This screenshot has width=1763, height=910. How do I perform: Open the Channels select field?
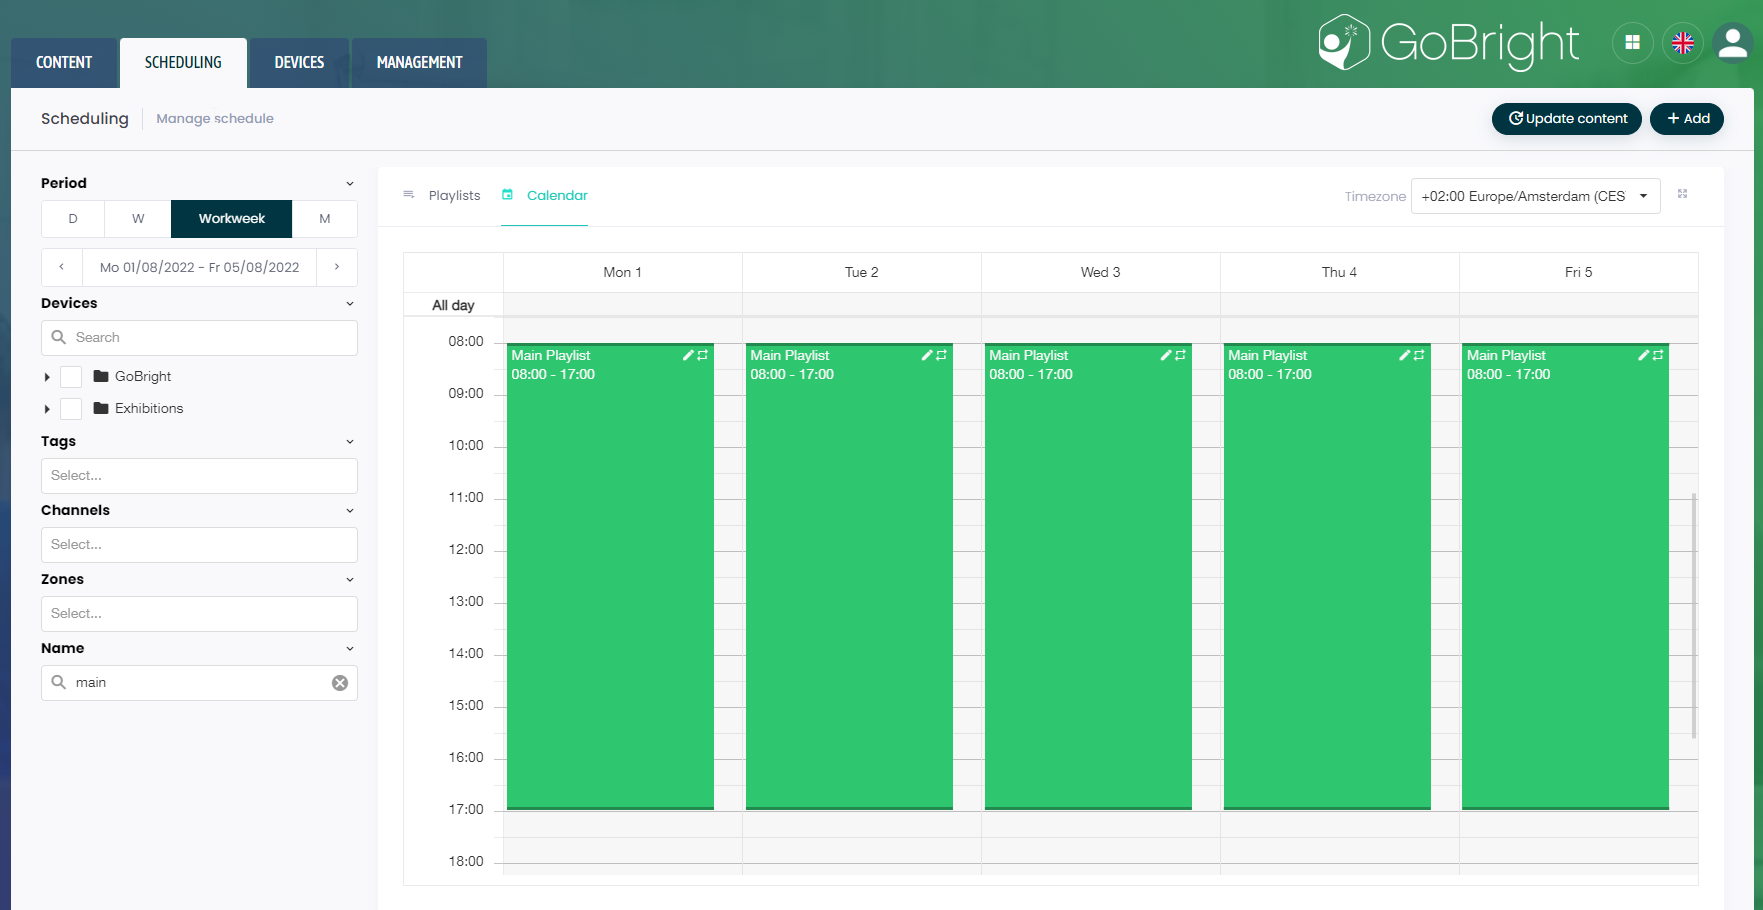click(x=199, y=545)
